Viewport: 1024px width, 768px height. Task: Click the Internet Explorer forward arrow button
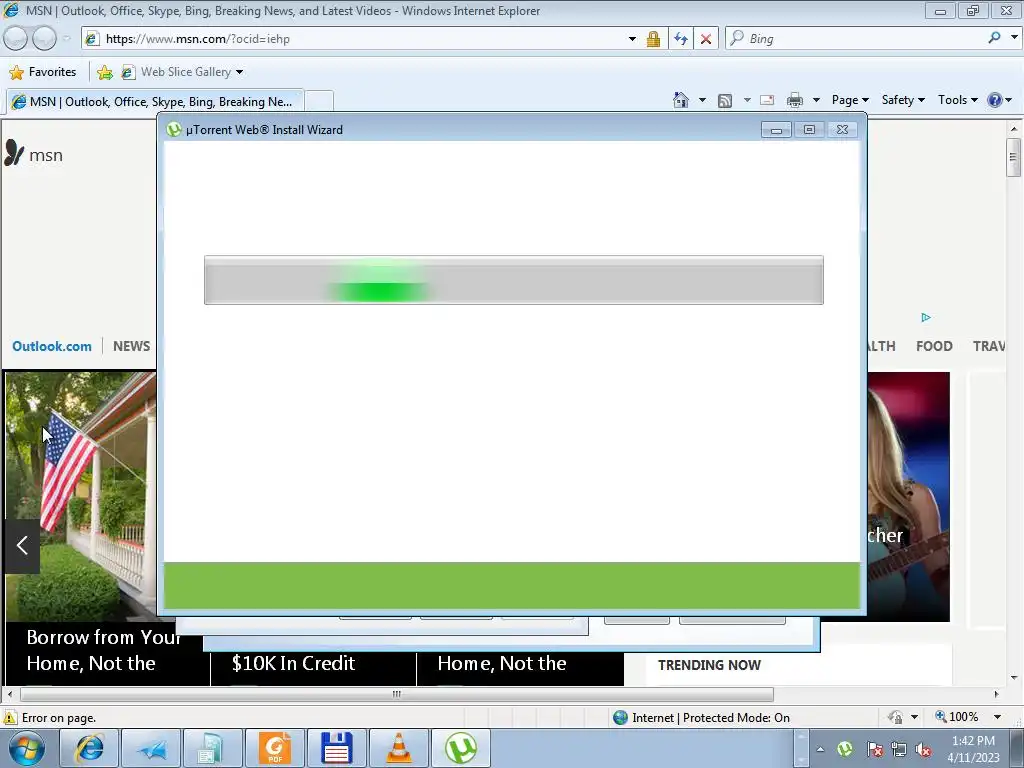point(44,39)
